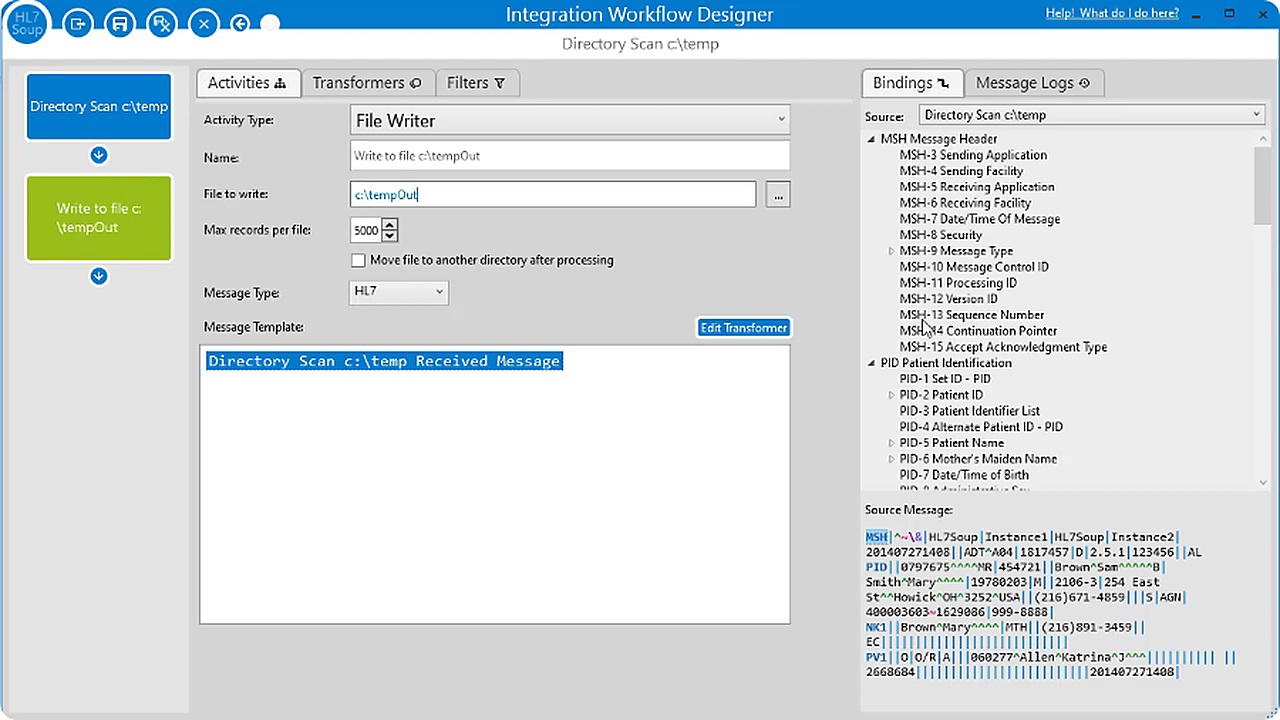This screenshot has height=720, width=1280.
Task: Expand the PID-2 Patient ID node
Action: click(891, 395)
